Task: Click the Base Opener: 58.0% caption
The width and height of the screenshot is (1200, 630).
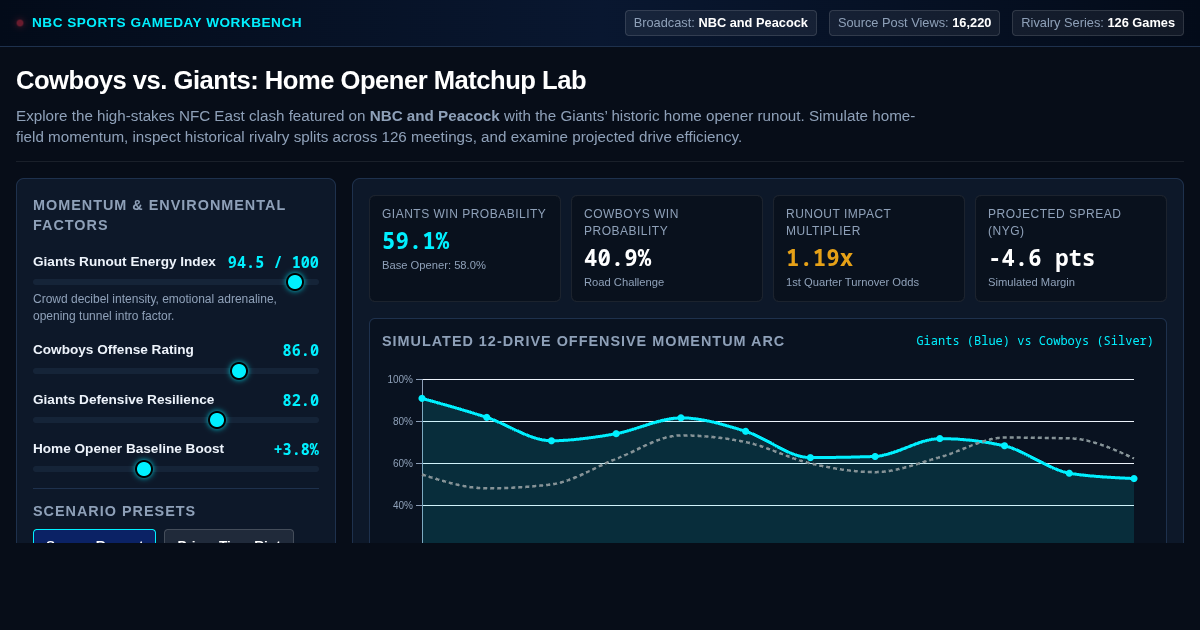Action: pos(434,265)
